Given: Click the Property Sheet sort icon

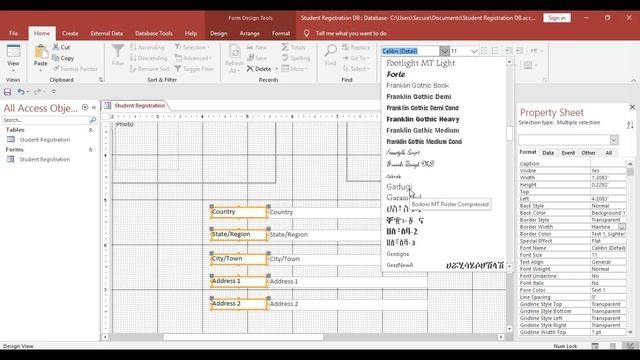Looking at the screenshot, I should coord(630,125).
